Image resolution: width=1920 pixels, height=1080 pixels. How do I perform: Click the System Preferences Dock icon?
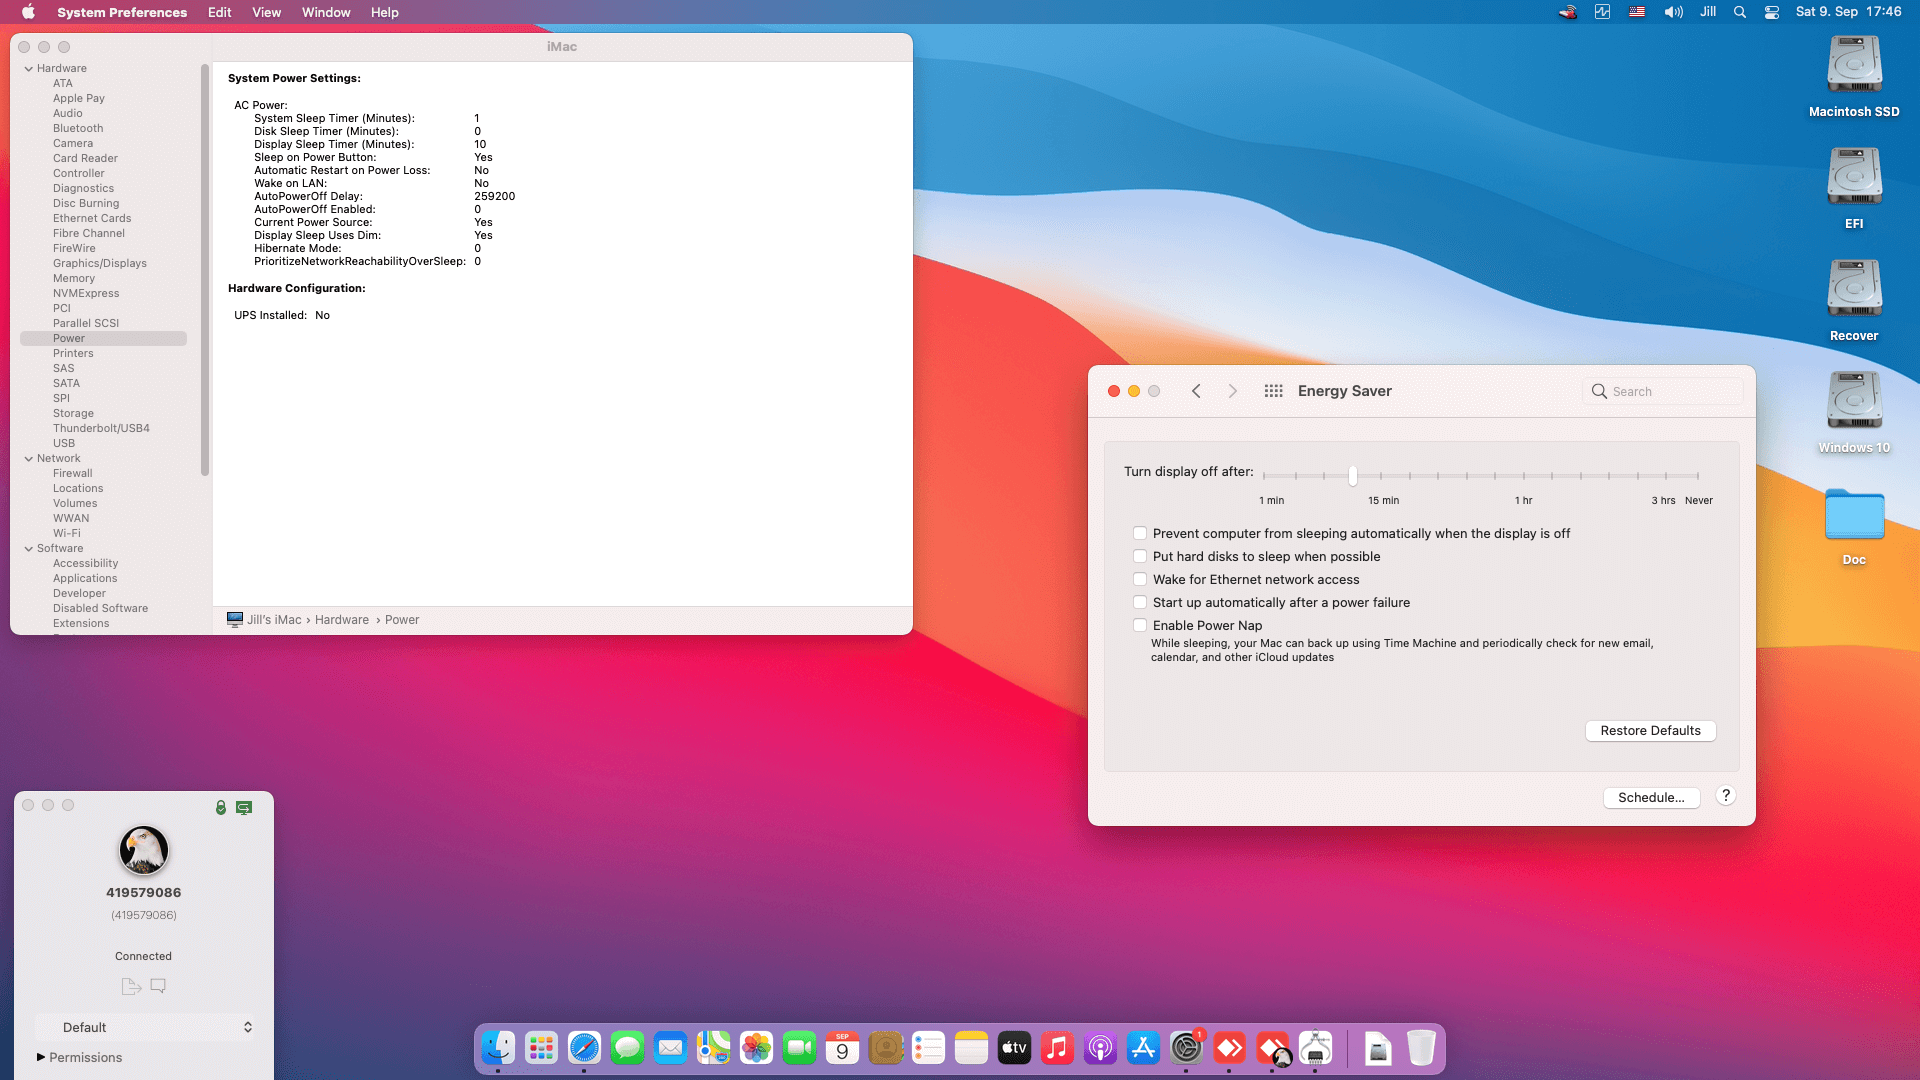(1186, 1048)
